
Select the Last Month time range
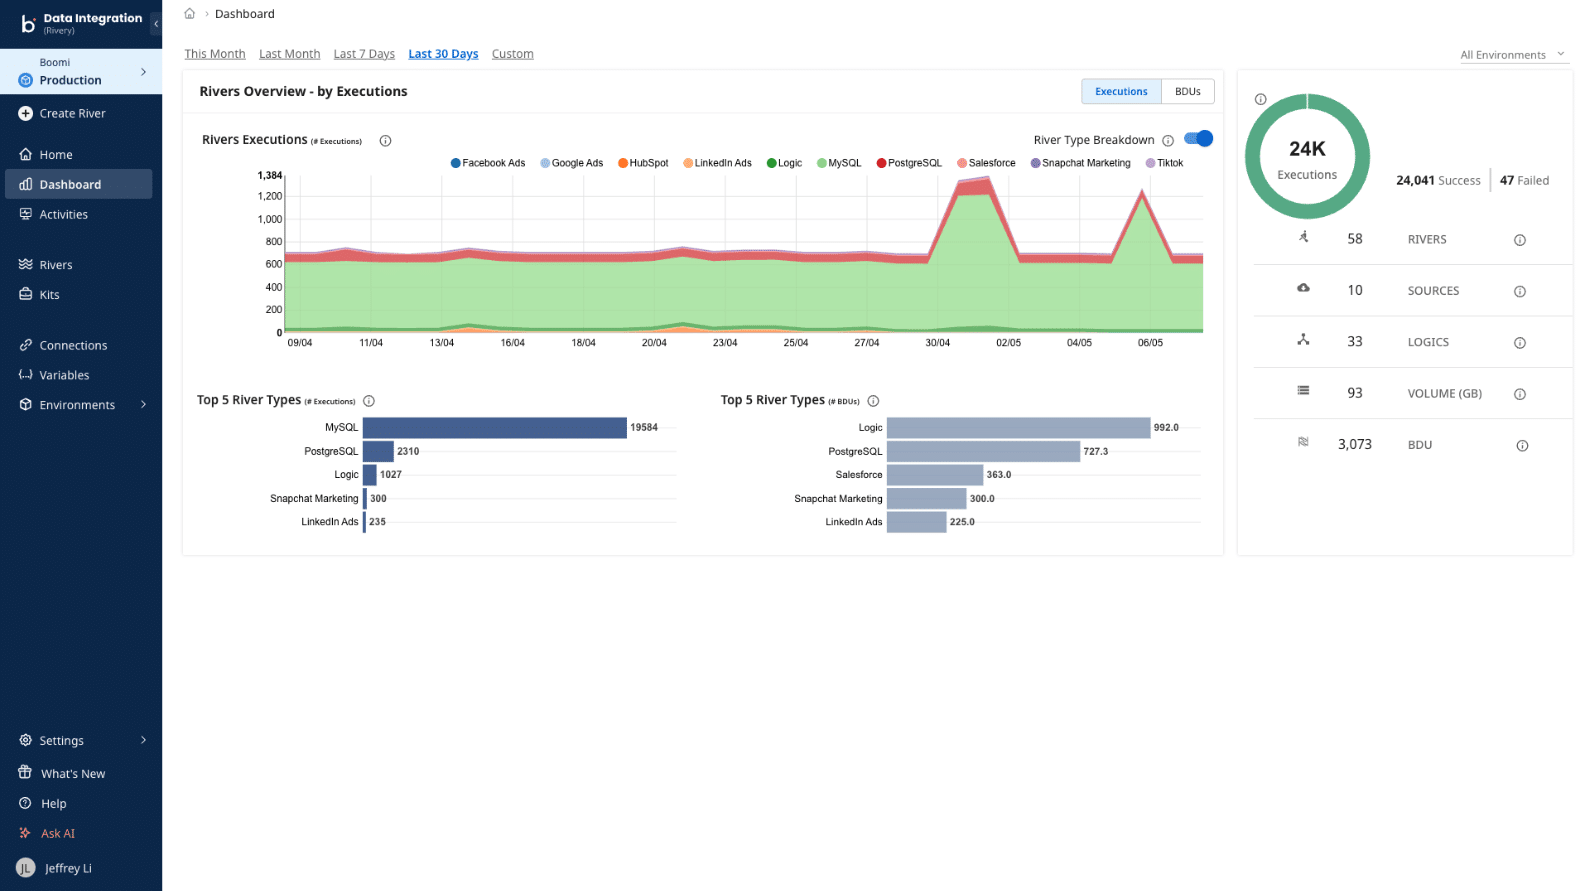coord(290,54)
